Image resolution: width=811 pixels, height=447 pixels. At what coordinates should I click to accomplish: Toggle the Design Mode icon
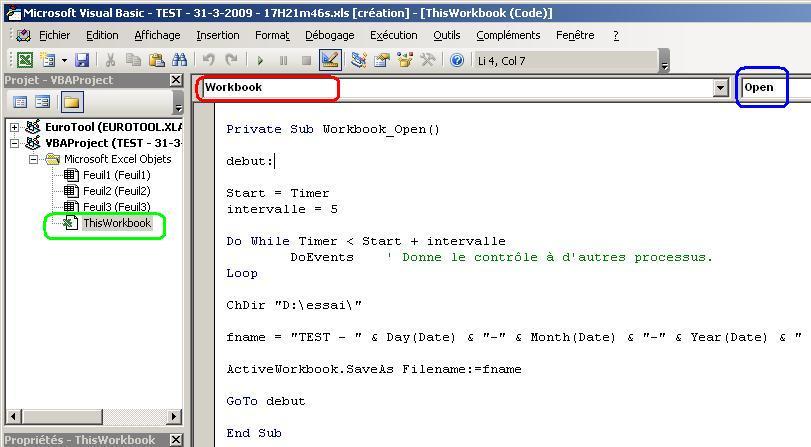click(x=330, y=60)
